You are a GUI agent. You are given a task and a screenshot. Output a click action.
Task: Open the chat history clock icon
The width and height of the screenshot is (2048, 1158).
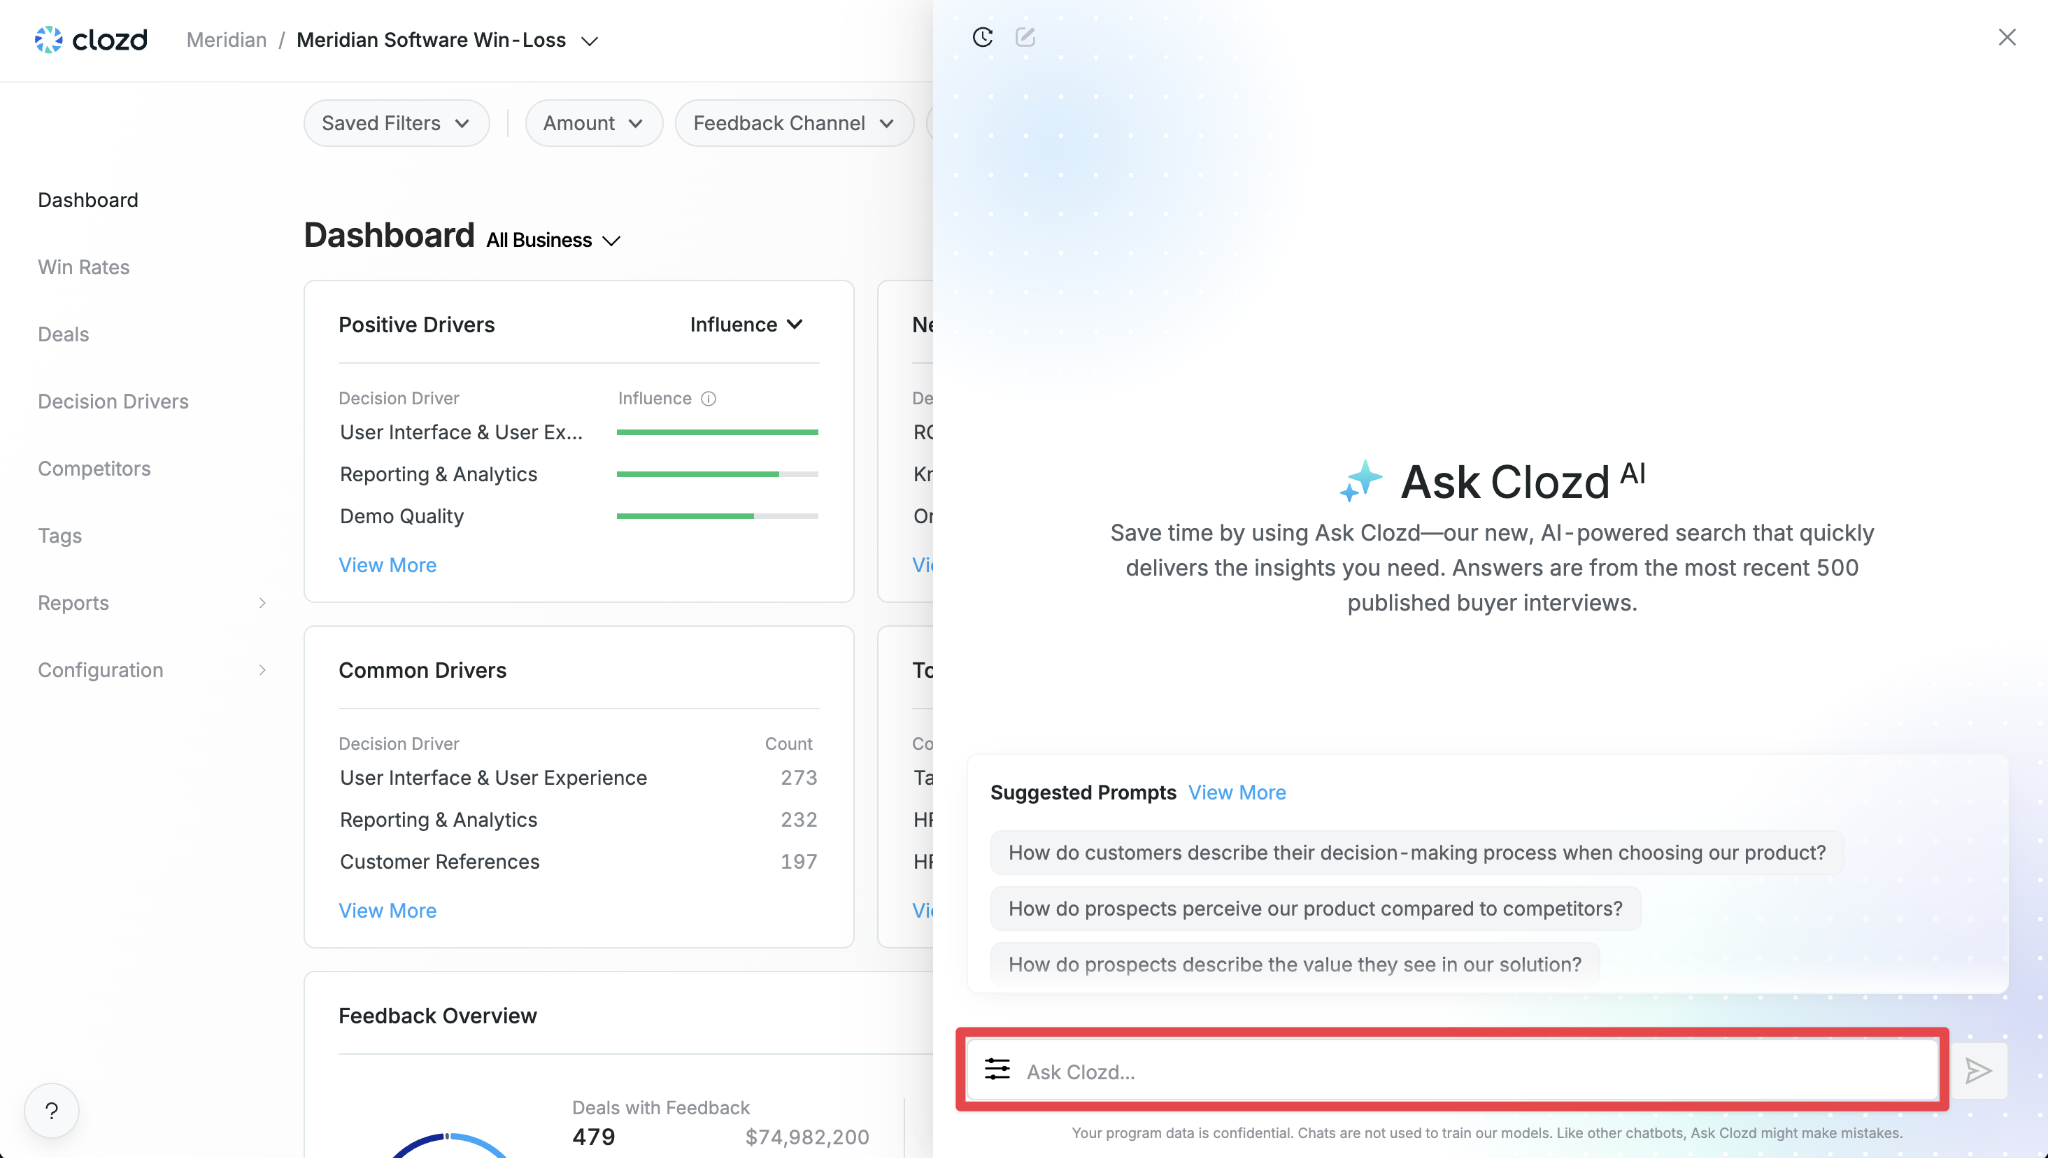983,37
